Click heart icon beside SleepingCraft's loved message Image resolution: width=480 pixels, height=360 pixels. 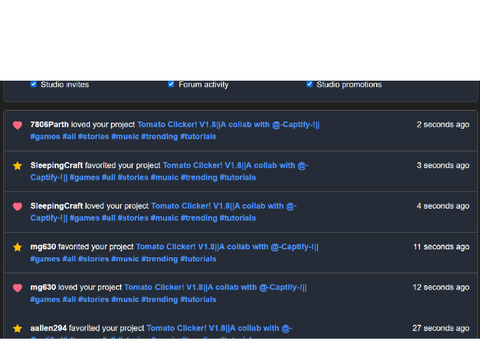click(x=17, y=207)
